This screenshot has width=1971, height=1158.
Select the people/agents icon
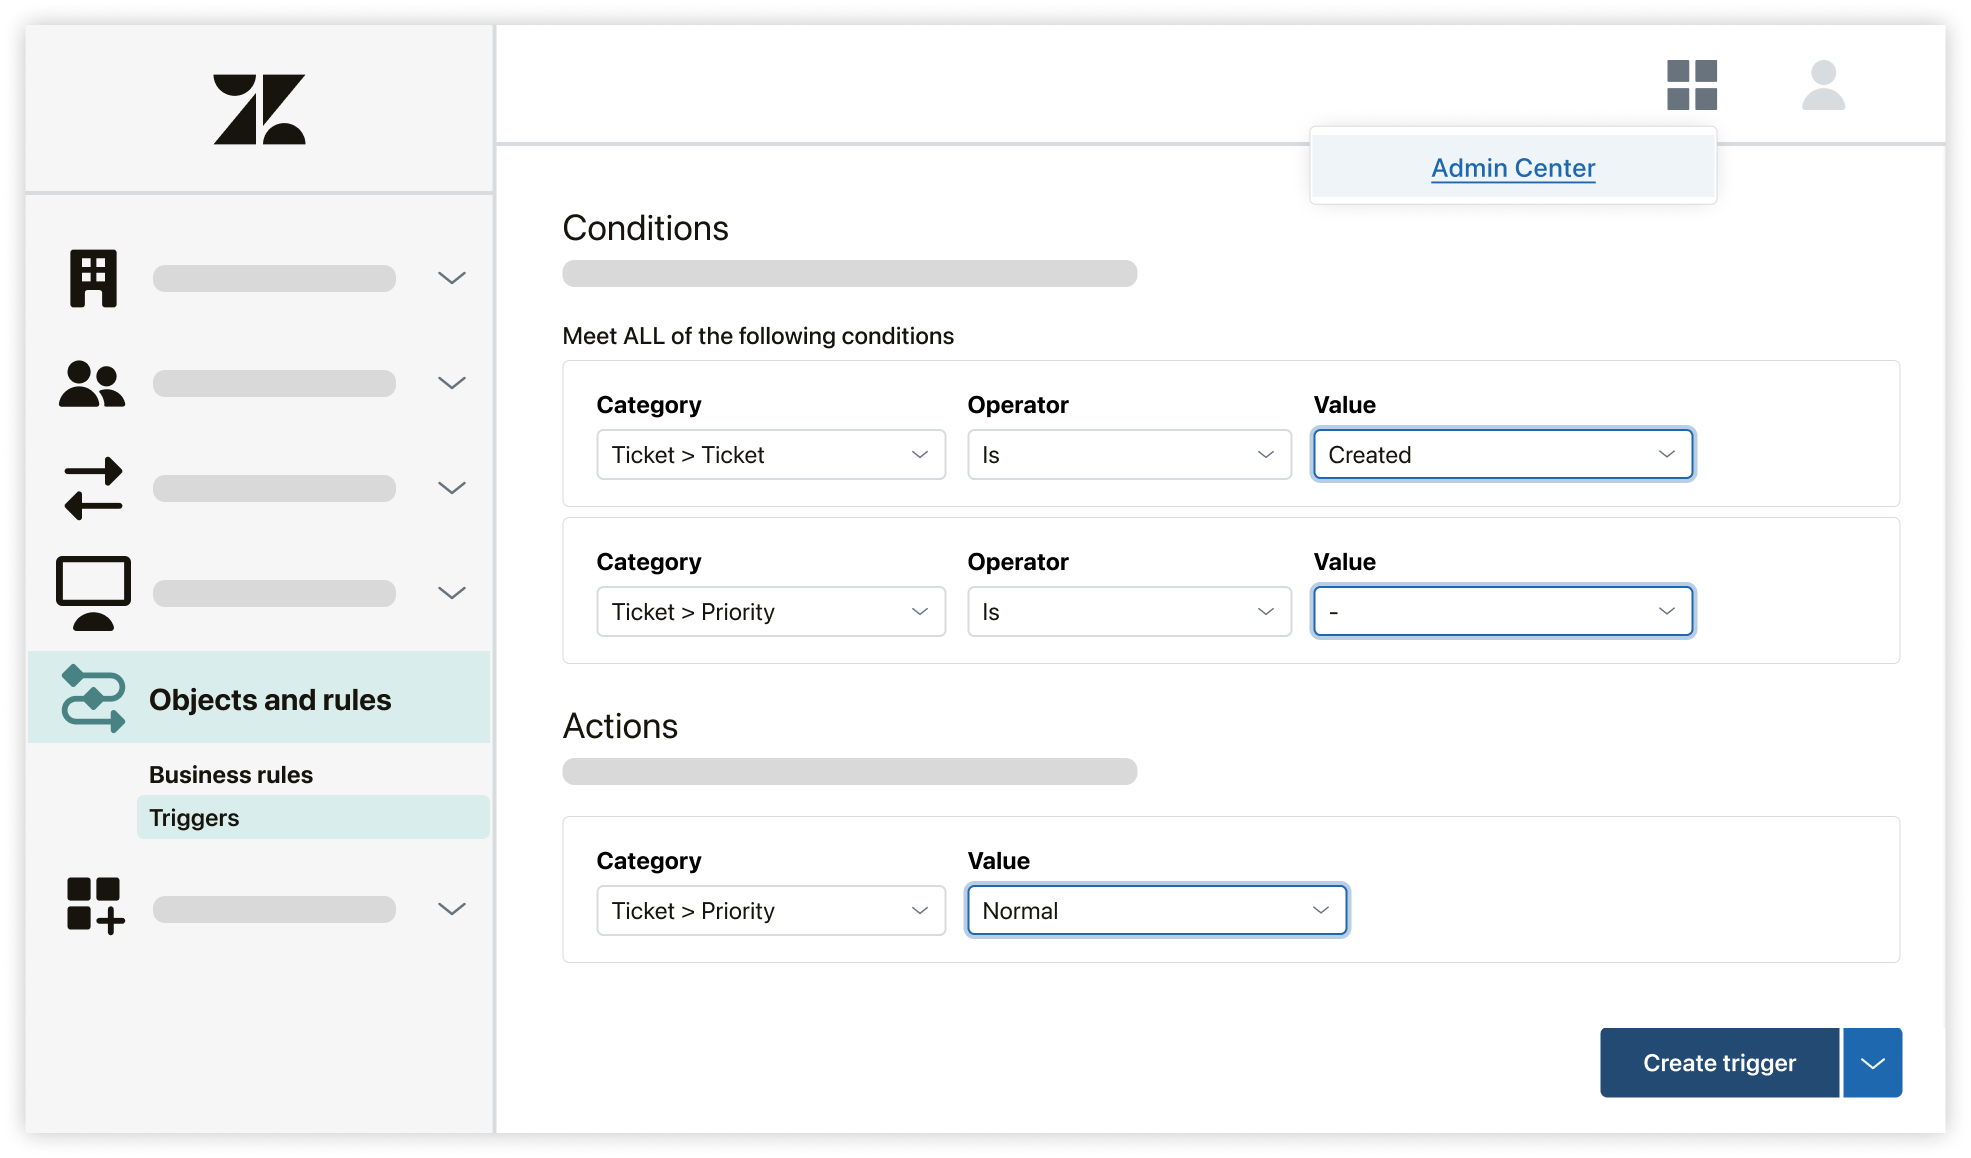[x=92, y=383]
